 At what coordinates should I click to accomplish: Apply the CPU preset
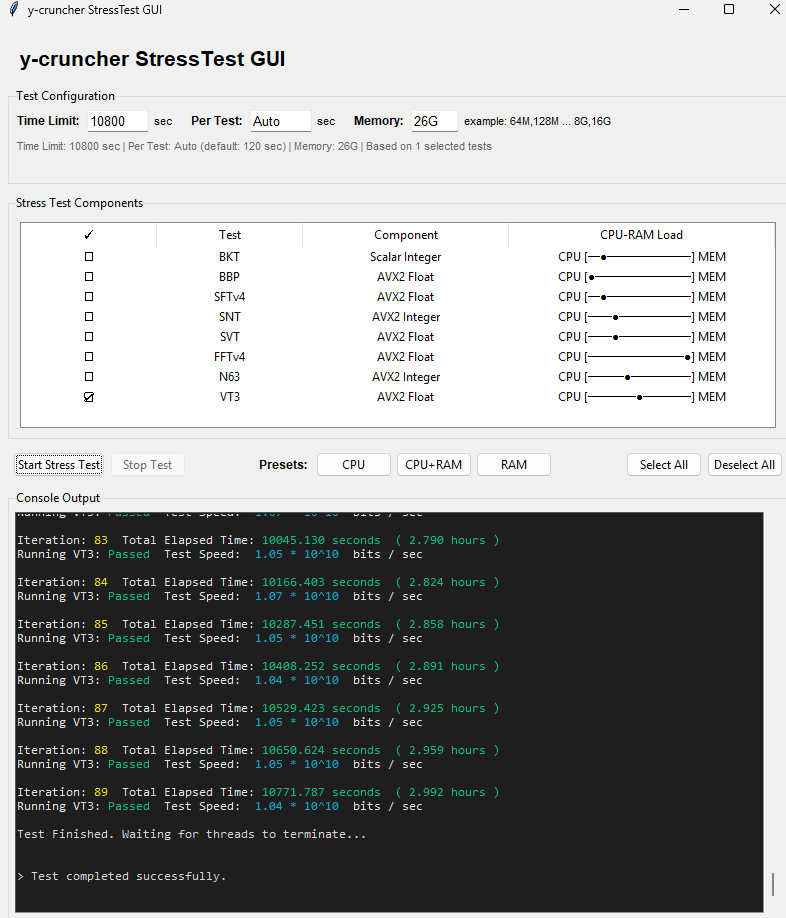pos(353,465)
